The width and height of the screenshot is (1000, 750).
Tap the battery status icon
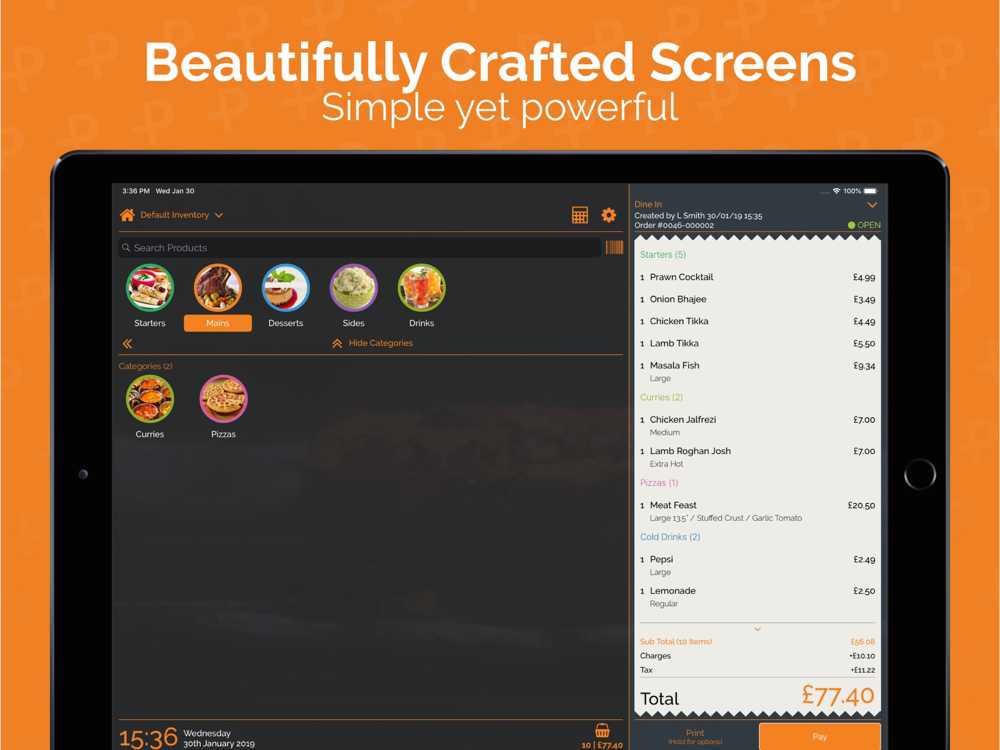pos(871,191)
